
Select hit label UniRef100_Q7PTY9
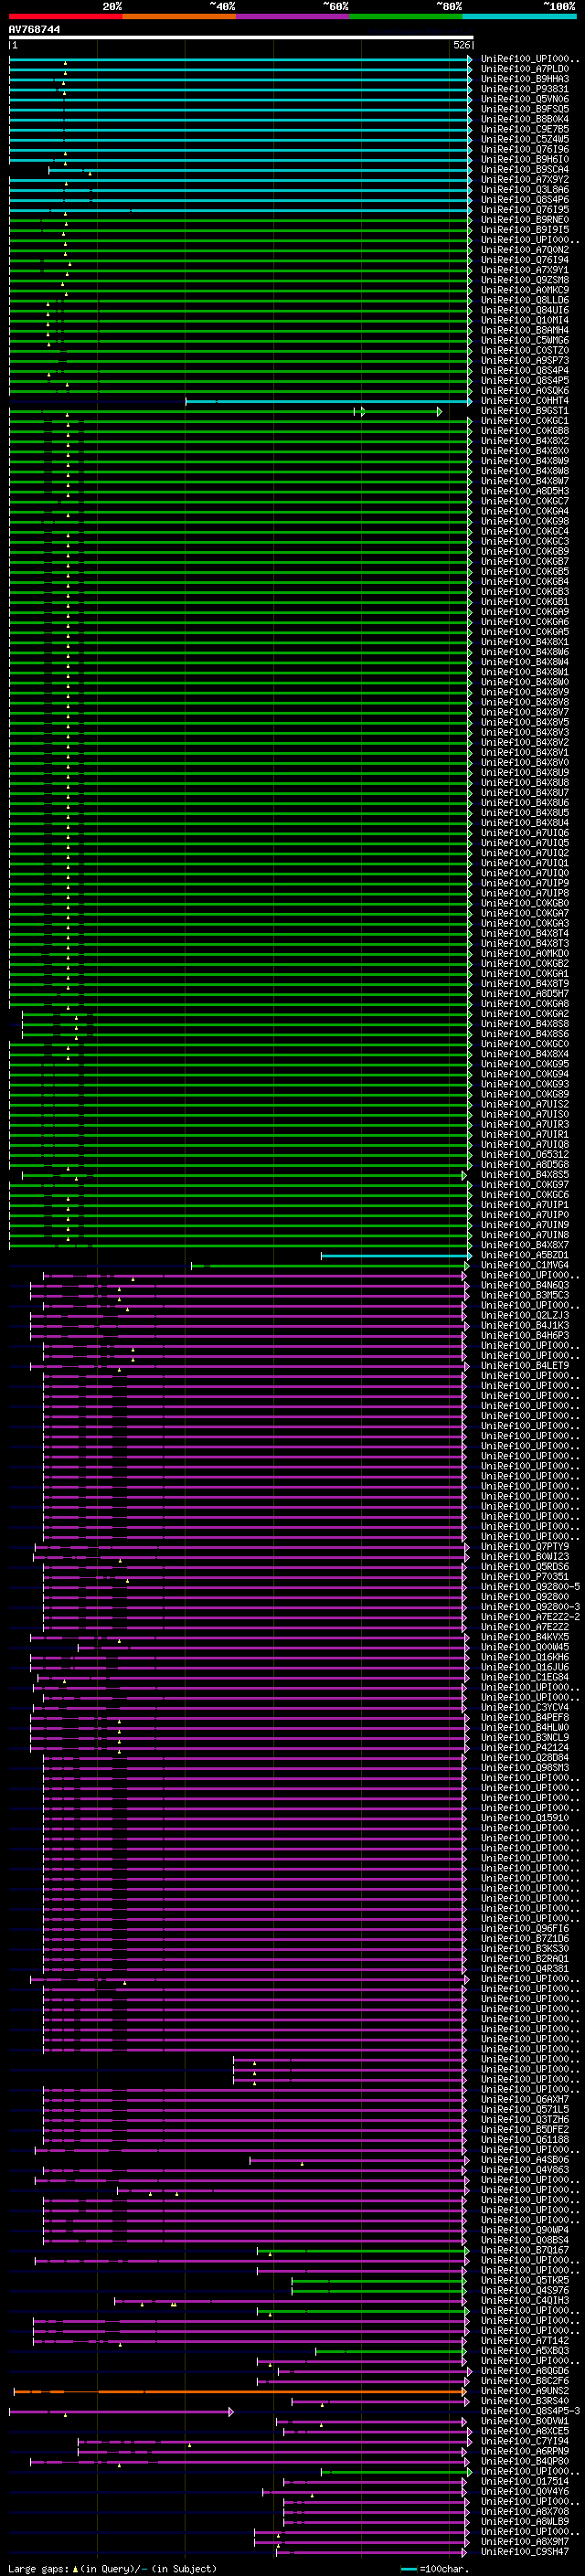click(525, 1547)
